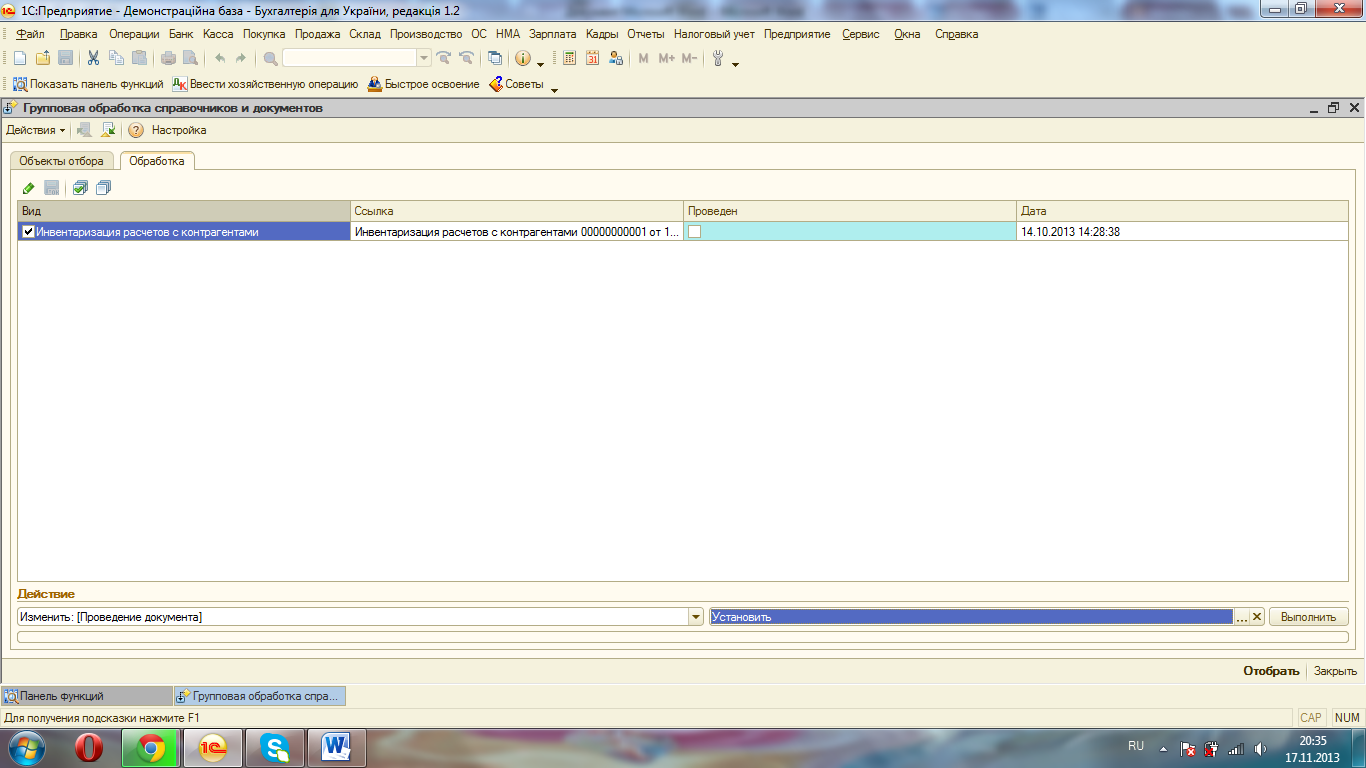Click the question mark help icon
Viewport: 1366px width, 768px height.
tap(136, 130)
